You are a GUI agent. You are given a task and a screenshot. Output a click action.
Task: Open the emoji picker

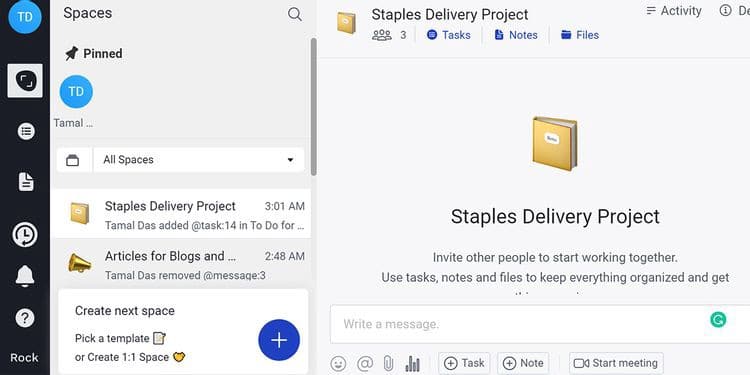click(x=338, y=364)
